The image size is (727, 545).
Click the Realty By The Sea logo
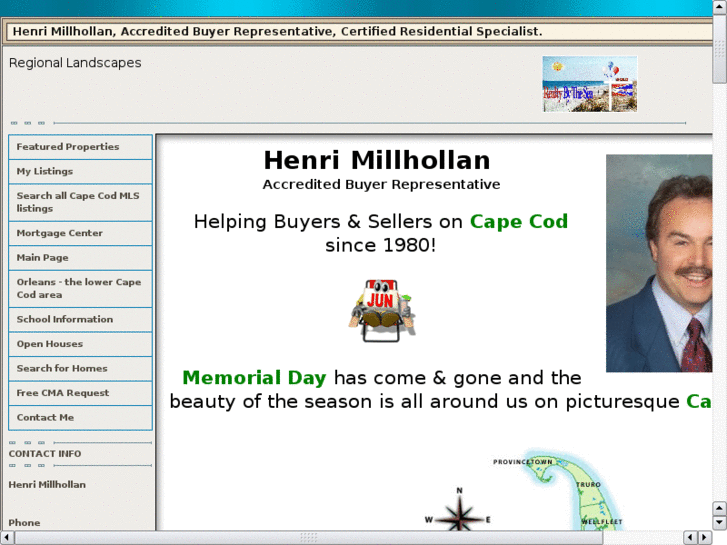pyautogui.click(x=590, y=84)
